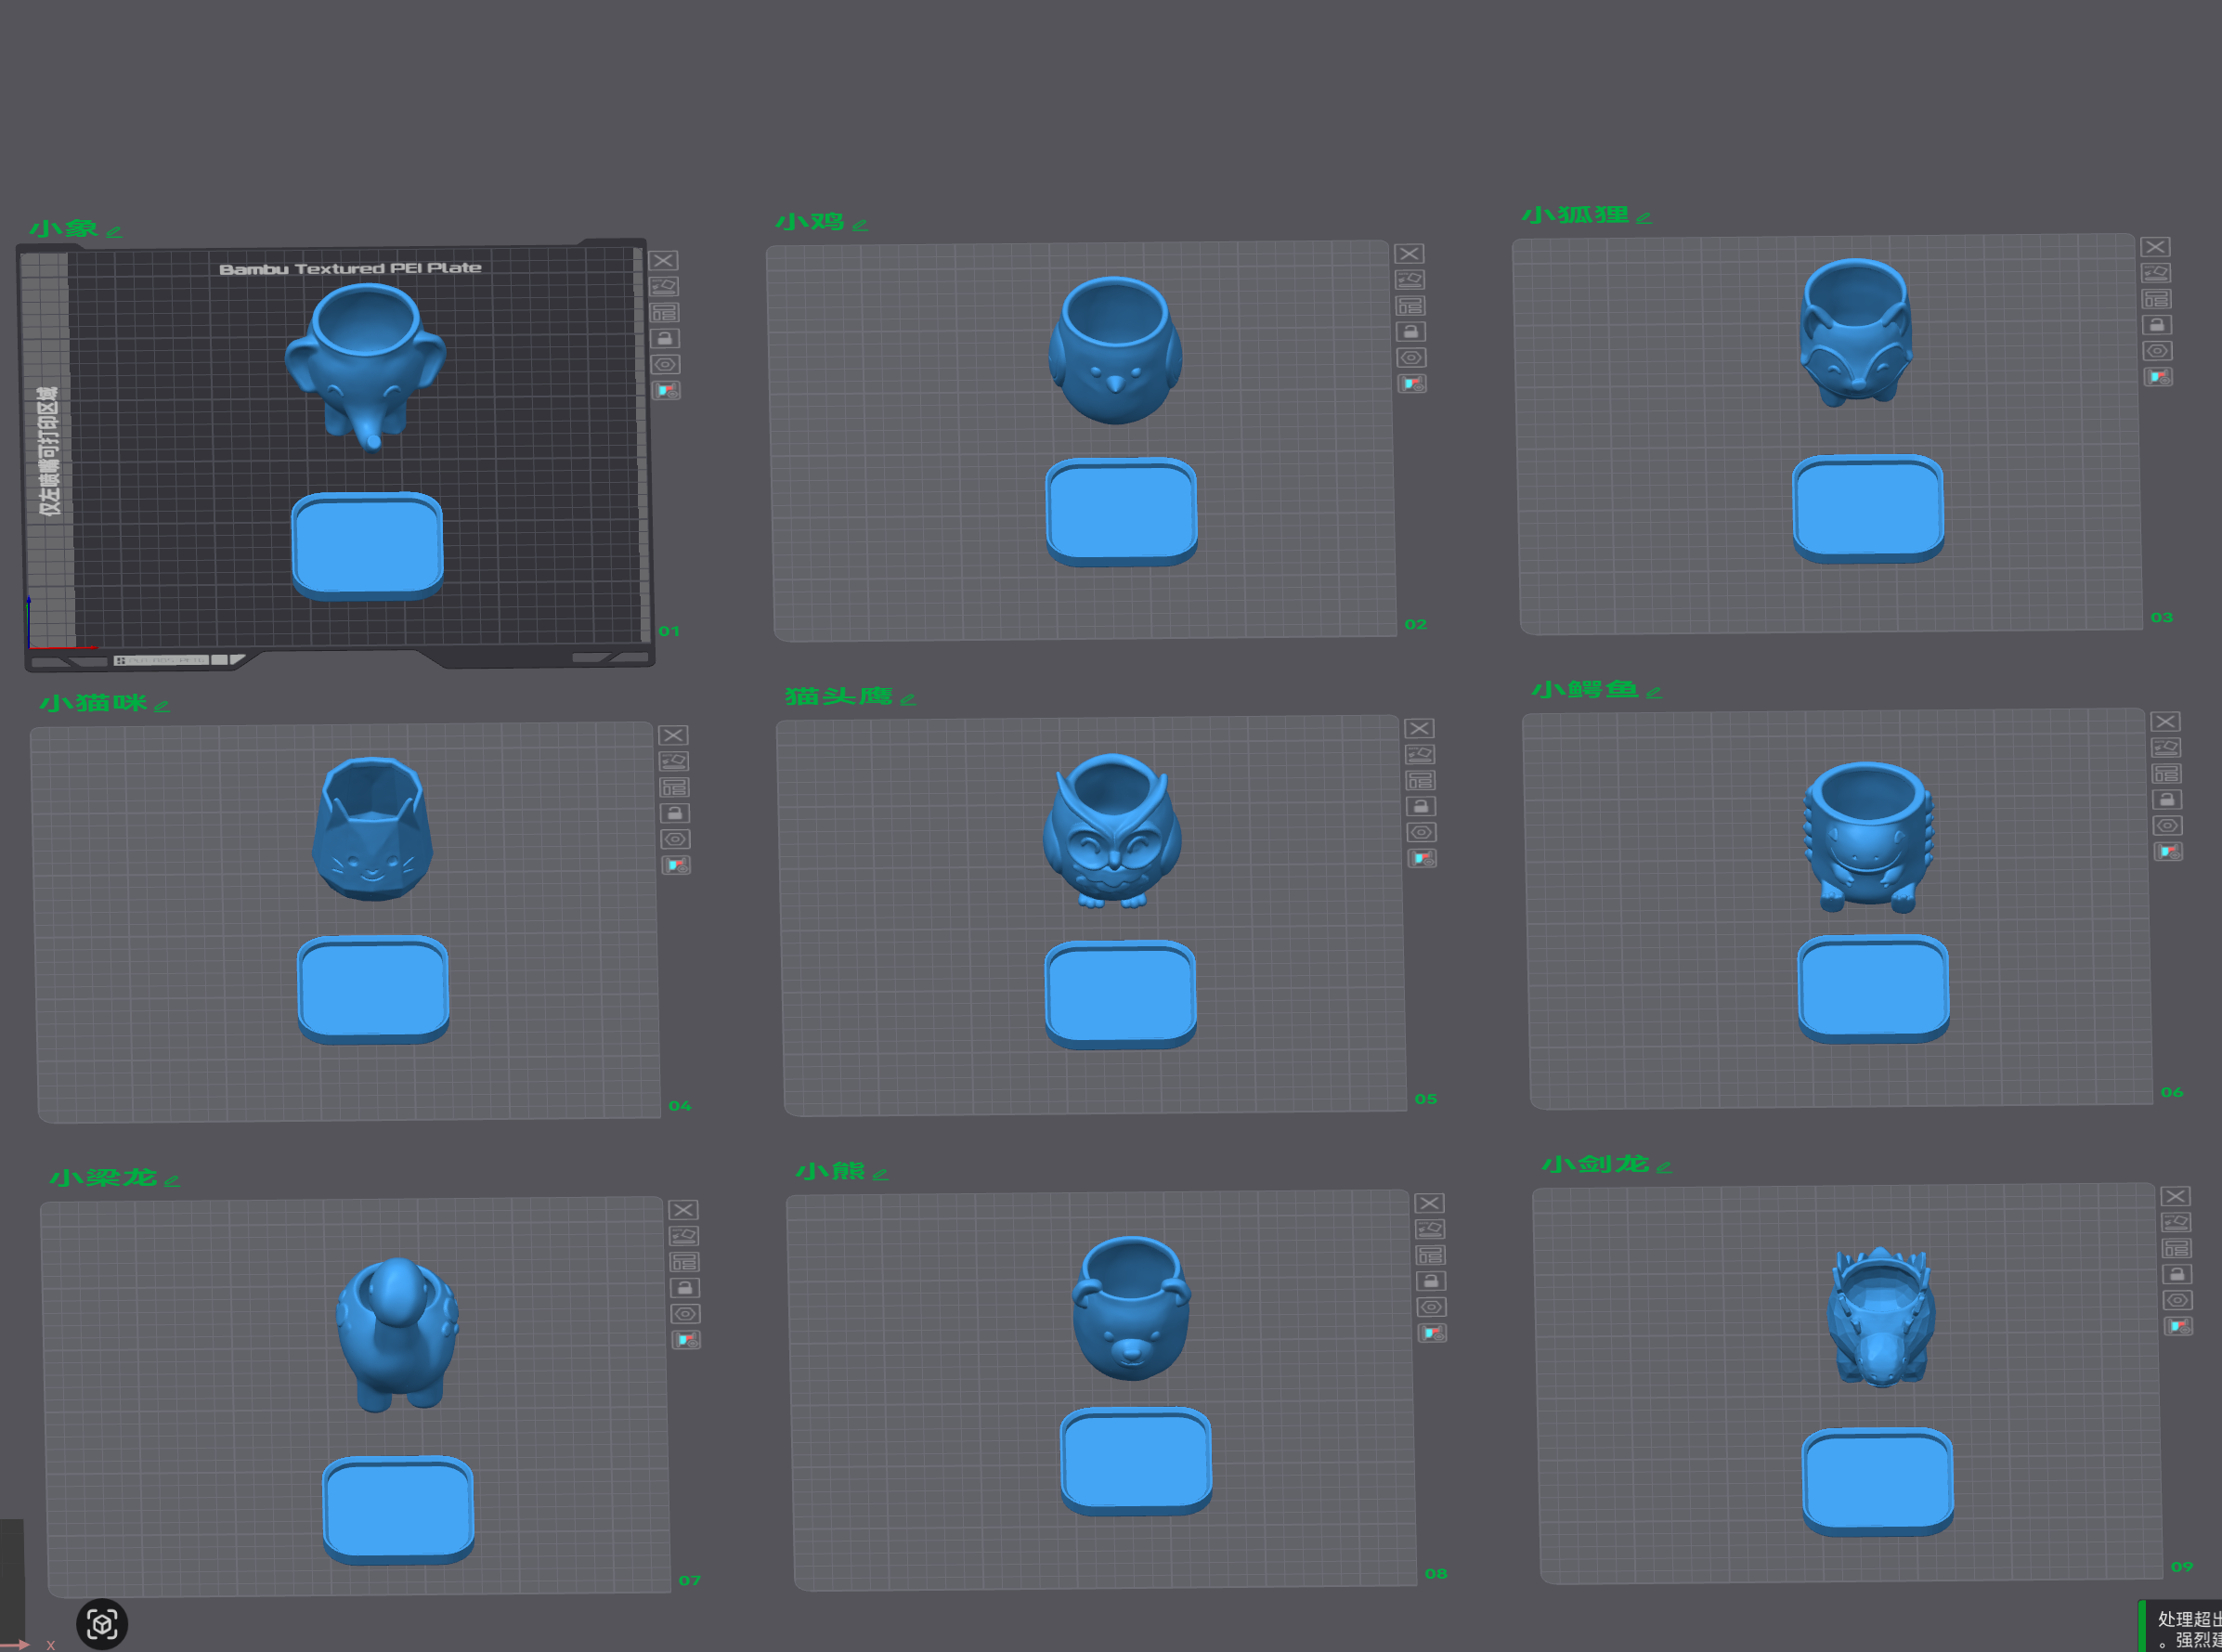
Task: Open filament settings icon on plate 09
Action: coord(2179,1327)
